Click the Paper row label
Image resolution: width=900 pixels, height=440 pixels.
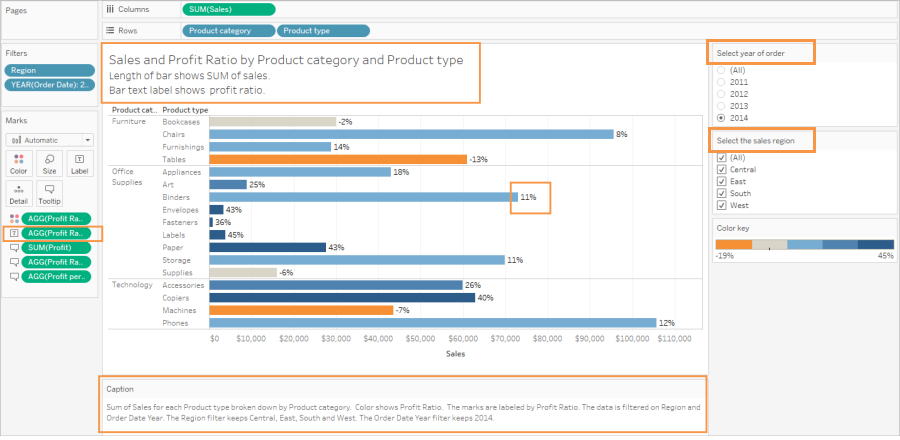172,247
